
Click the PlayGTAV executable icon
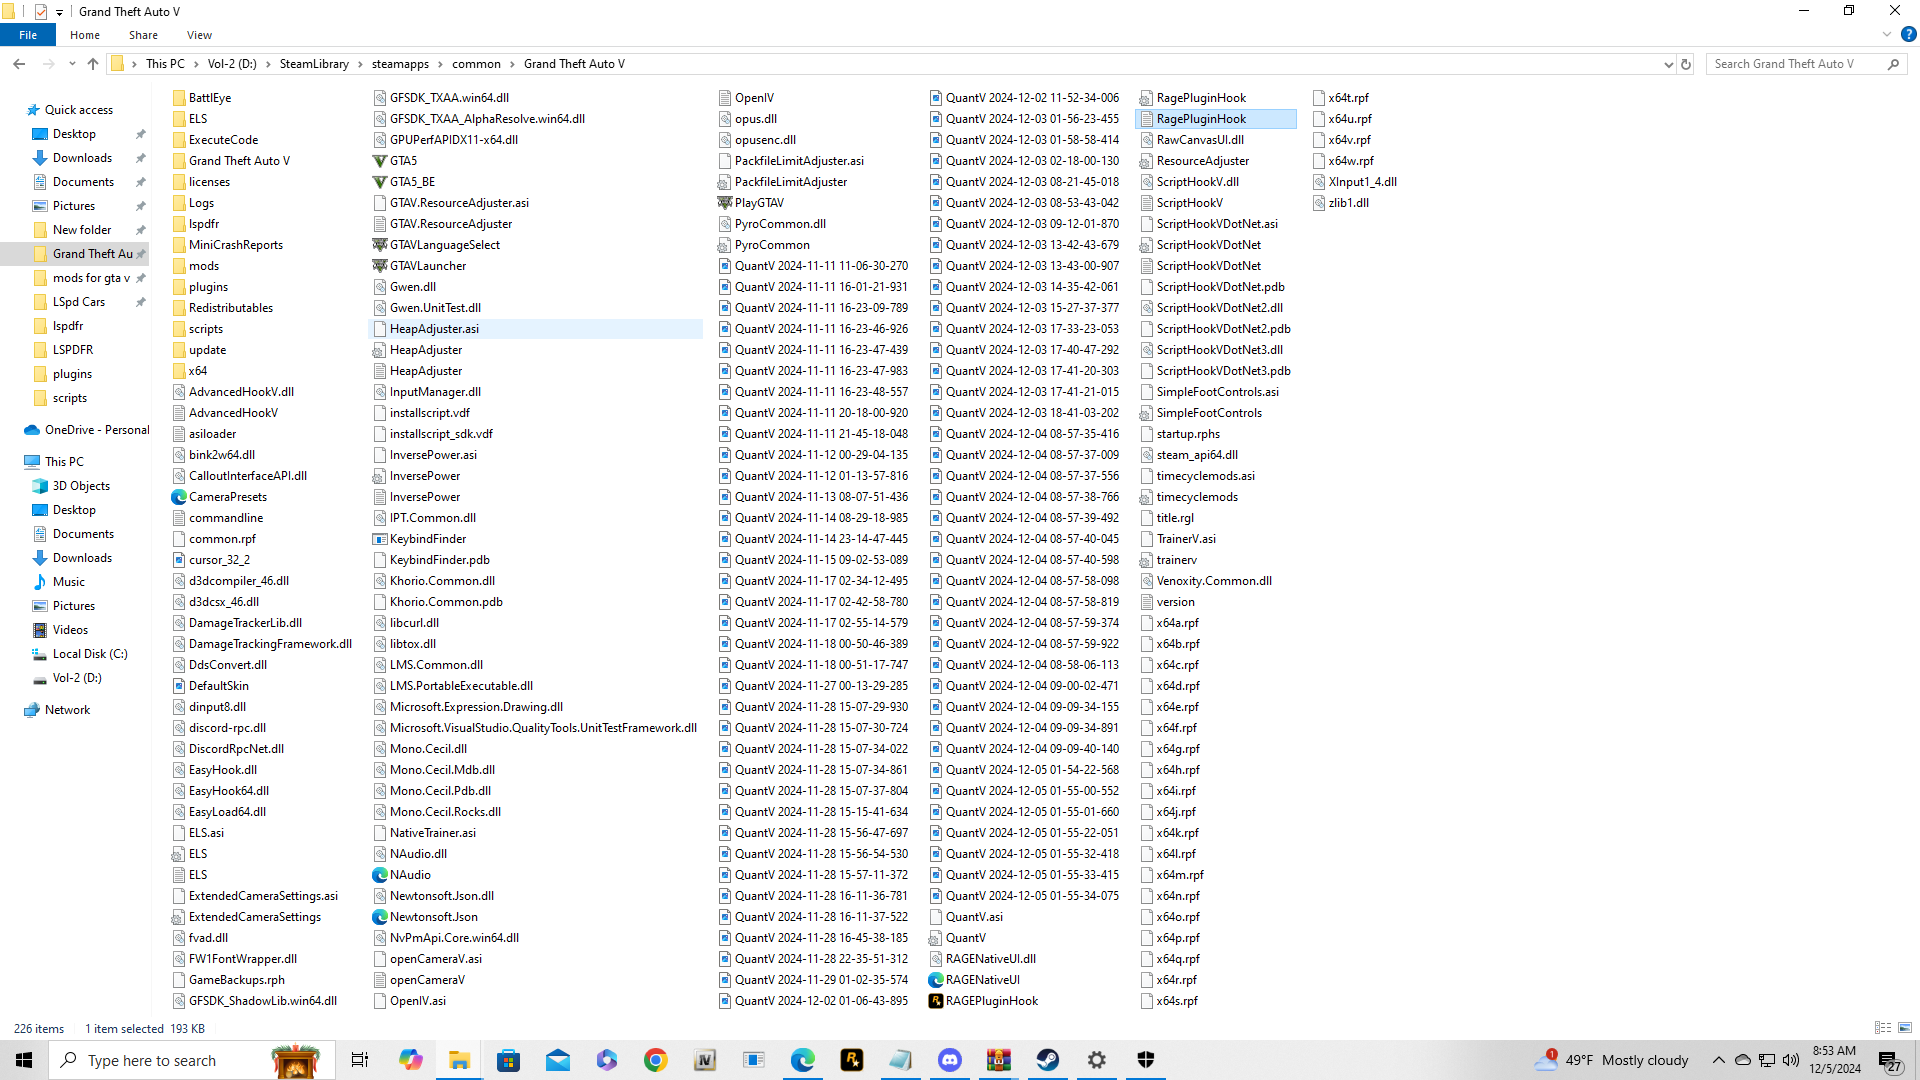click(x=725, y=203)
